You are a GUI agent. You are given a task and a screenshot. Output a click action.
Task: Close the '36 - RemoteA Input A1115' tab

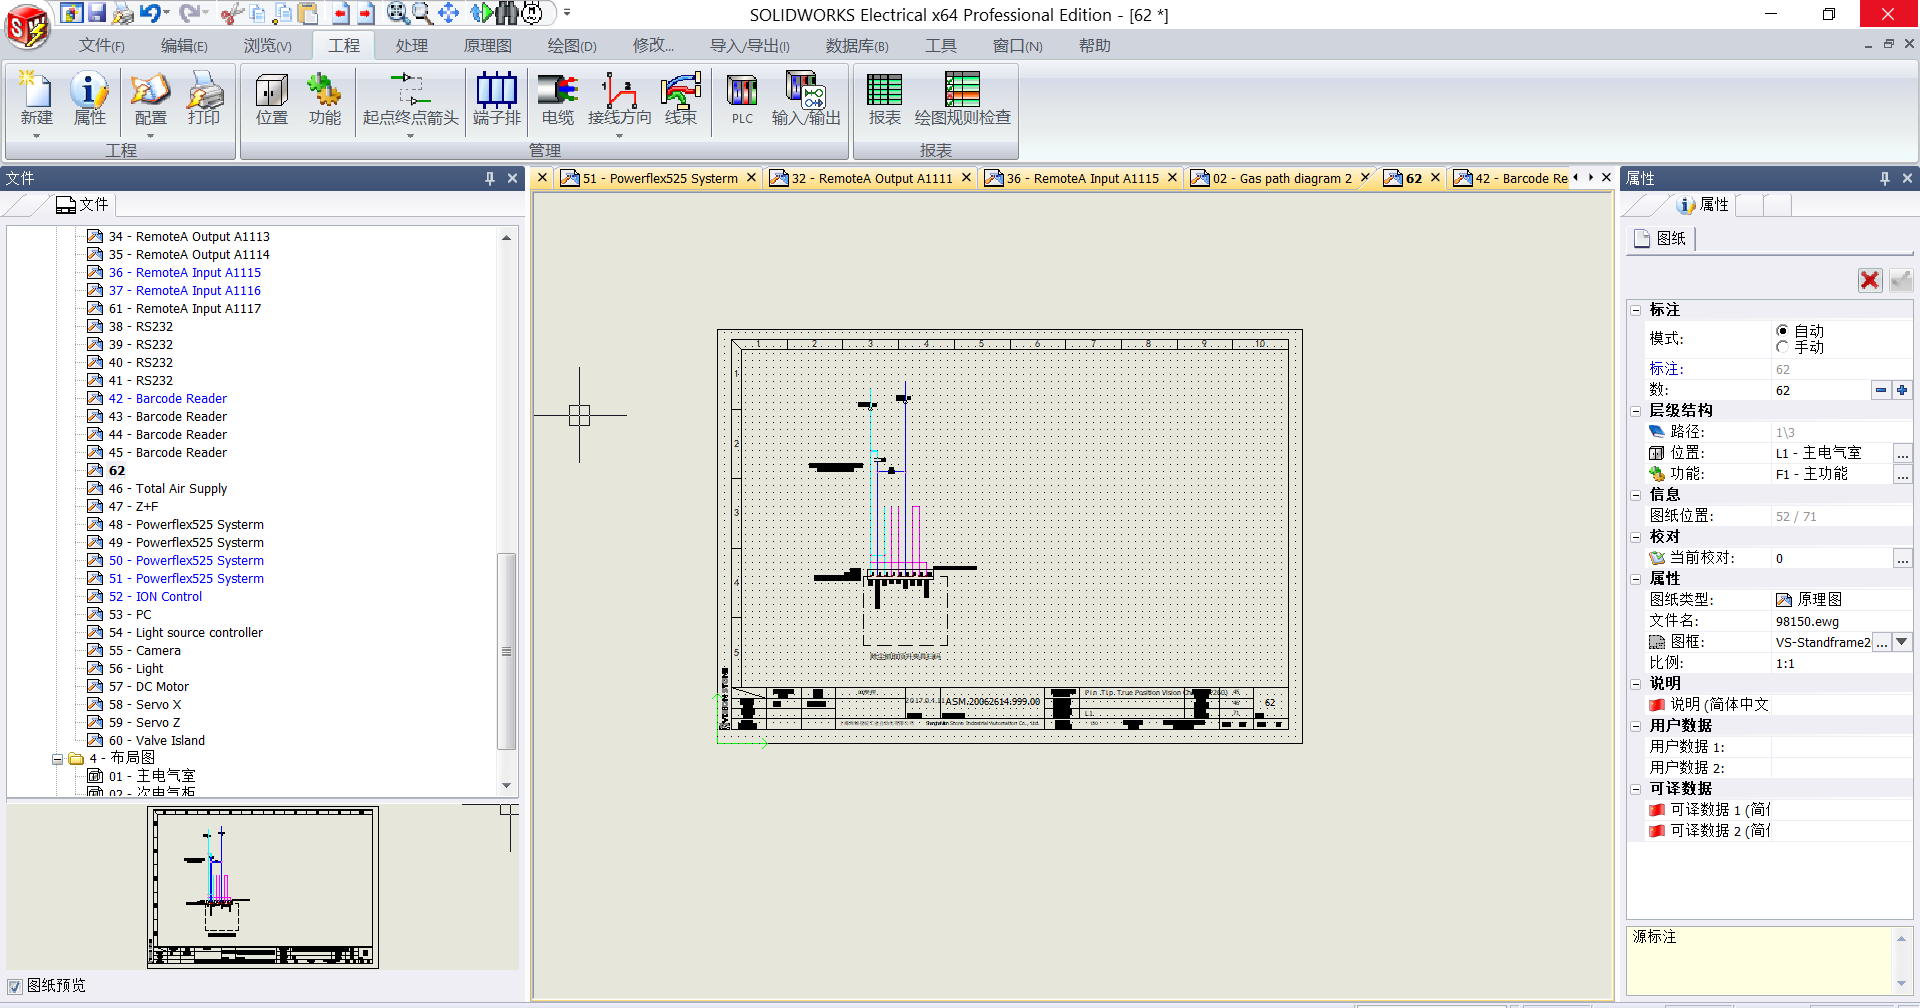coord(1172,178)
